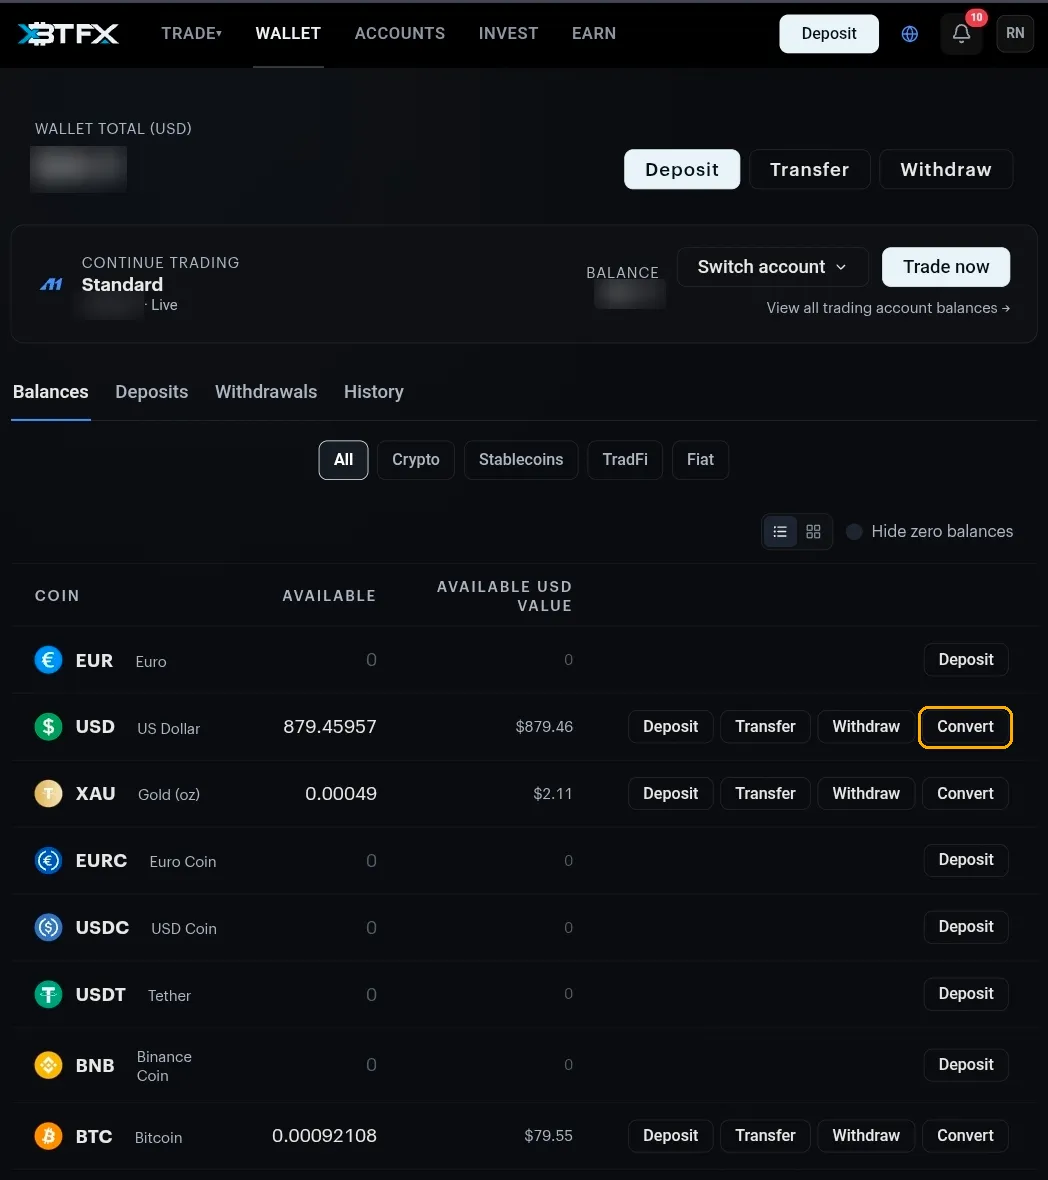Click Deposit in the EURC row
This screenshot has width=1048, height=1180.
tap(966, 860)
